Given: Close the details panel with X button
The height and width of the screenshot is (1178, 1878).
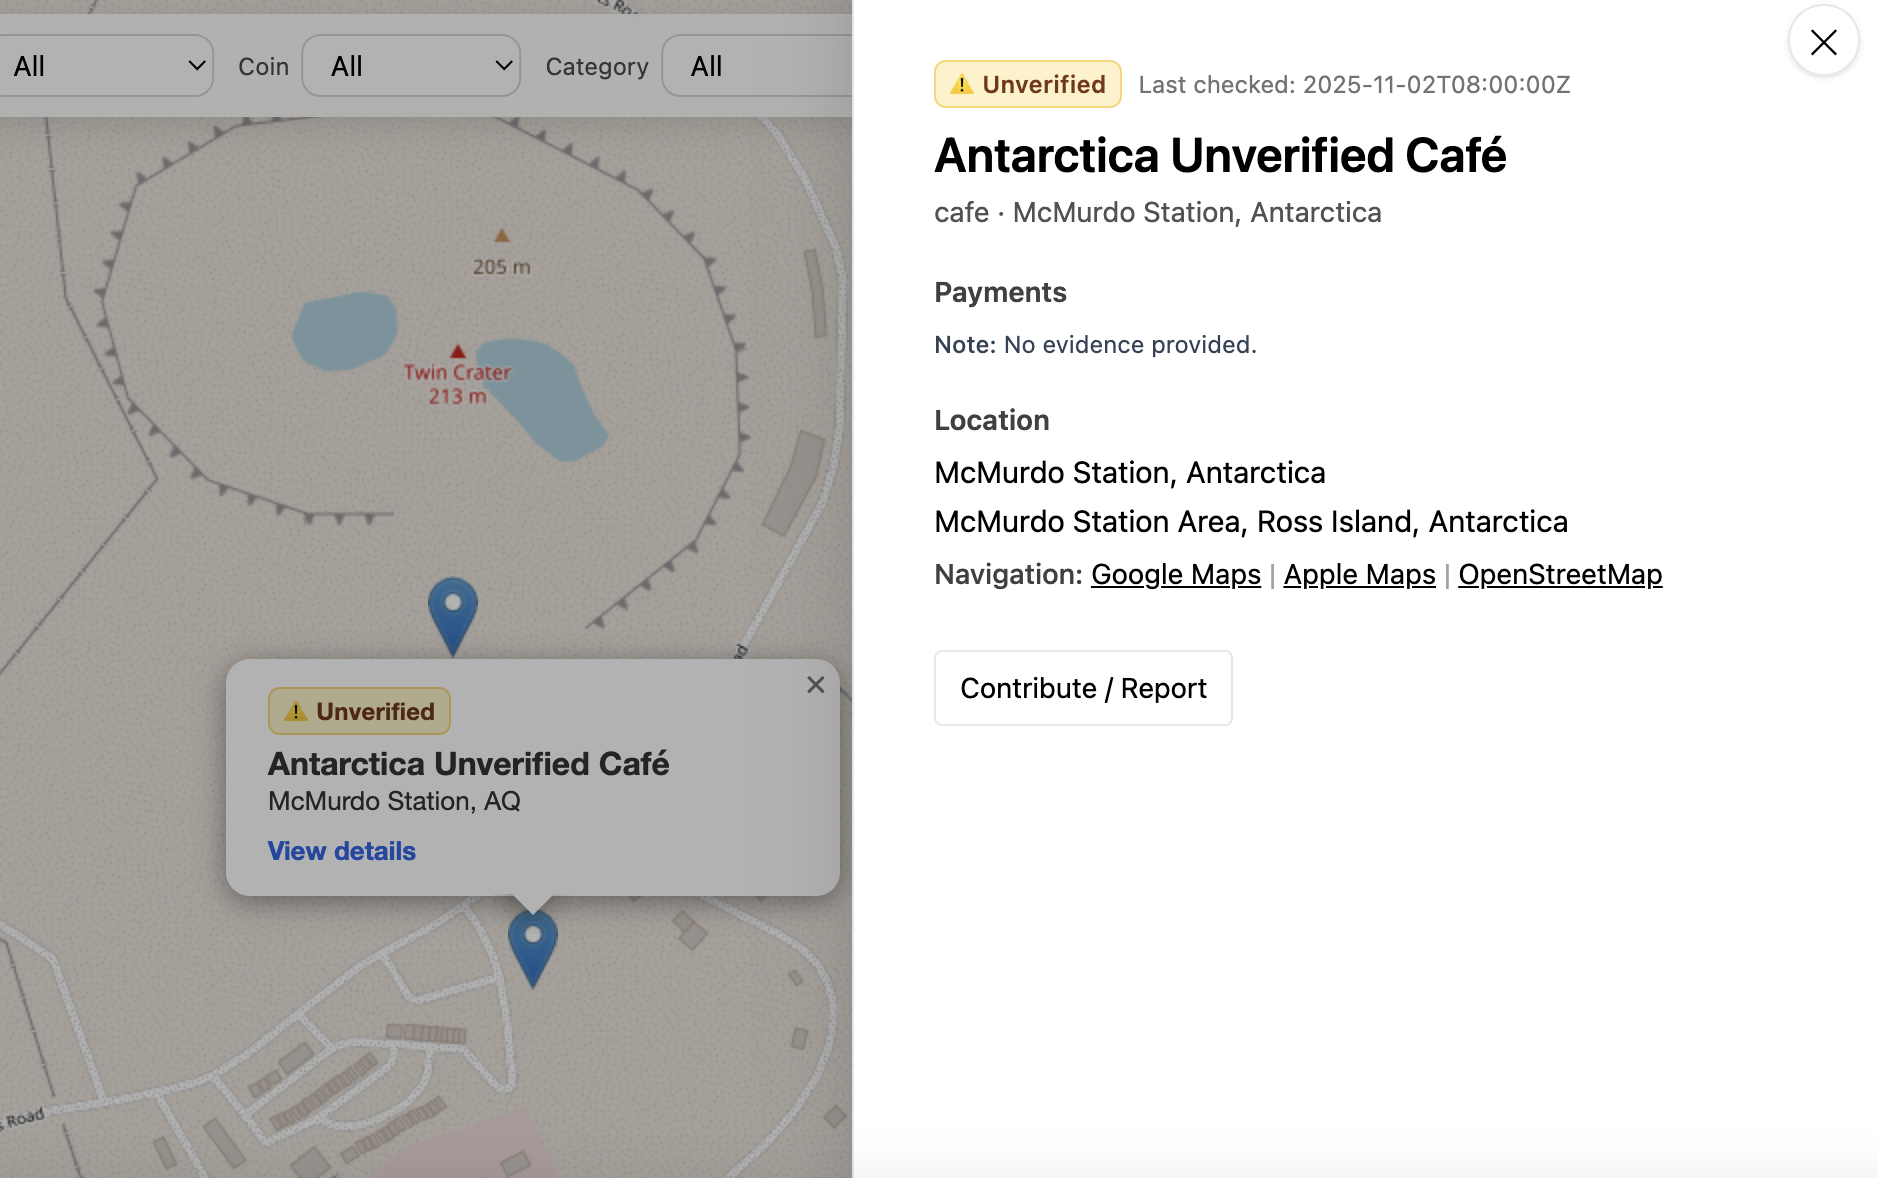Looking at the screenshot, I should pyautogui.click(x=1823, y=42).
